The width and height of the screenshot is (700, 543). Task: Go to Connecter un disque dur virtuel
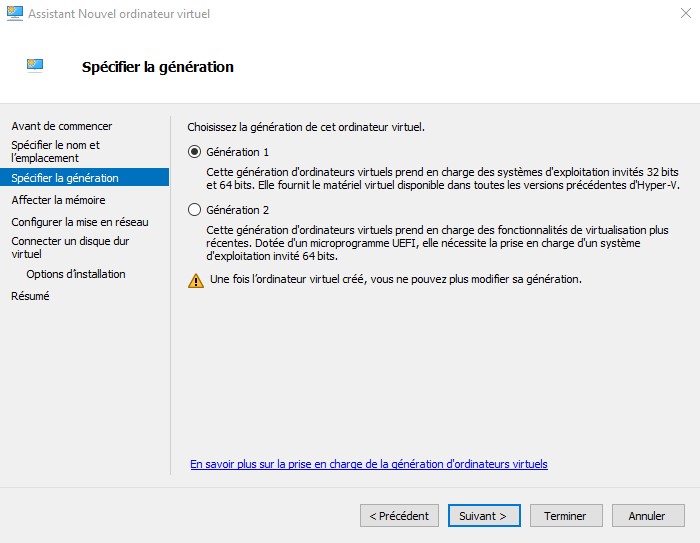coord(70,247)
